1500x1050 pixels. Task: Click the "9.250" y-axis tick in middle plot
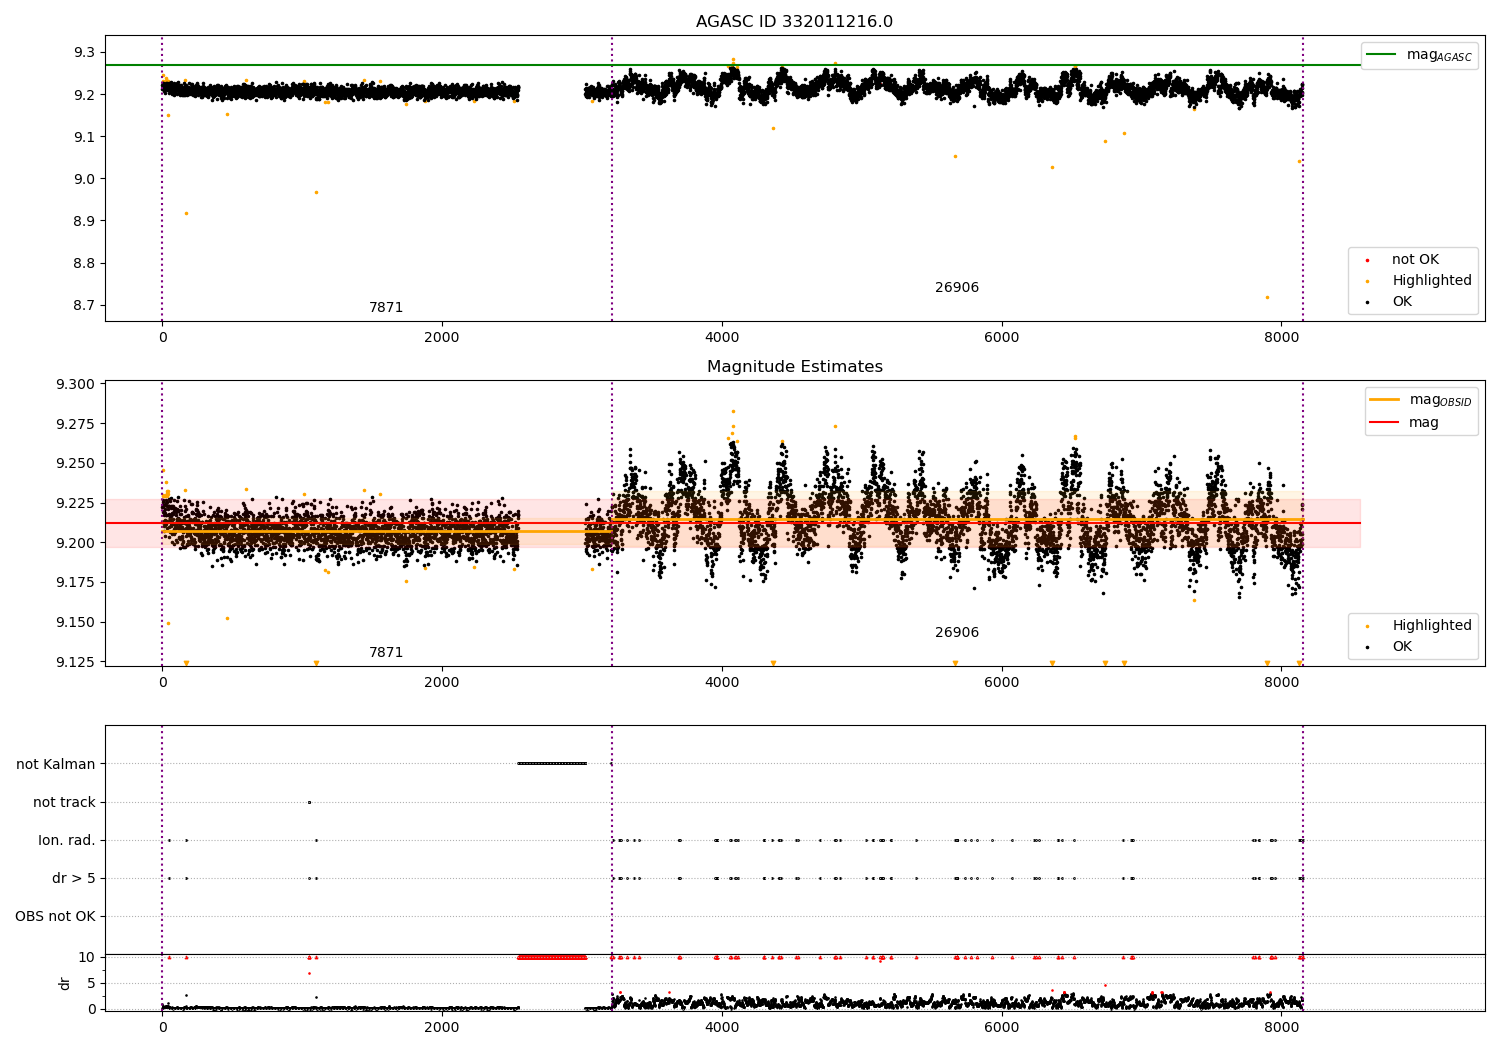pos(75,464)
